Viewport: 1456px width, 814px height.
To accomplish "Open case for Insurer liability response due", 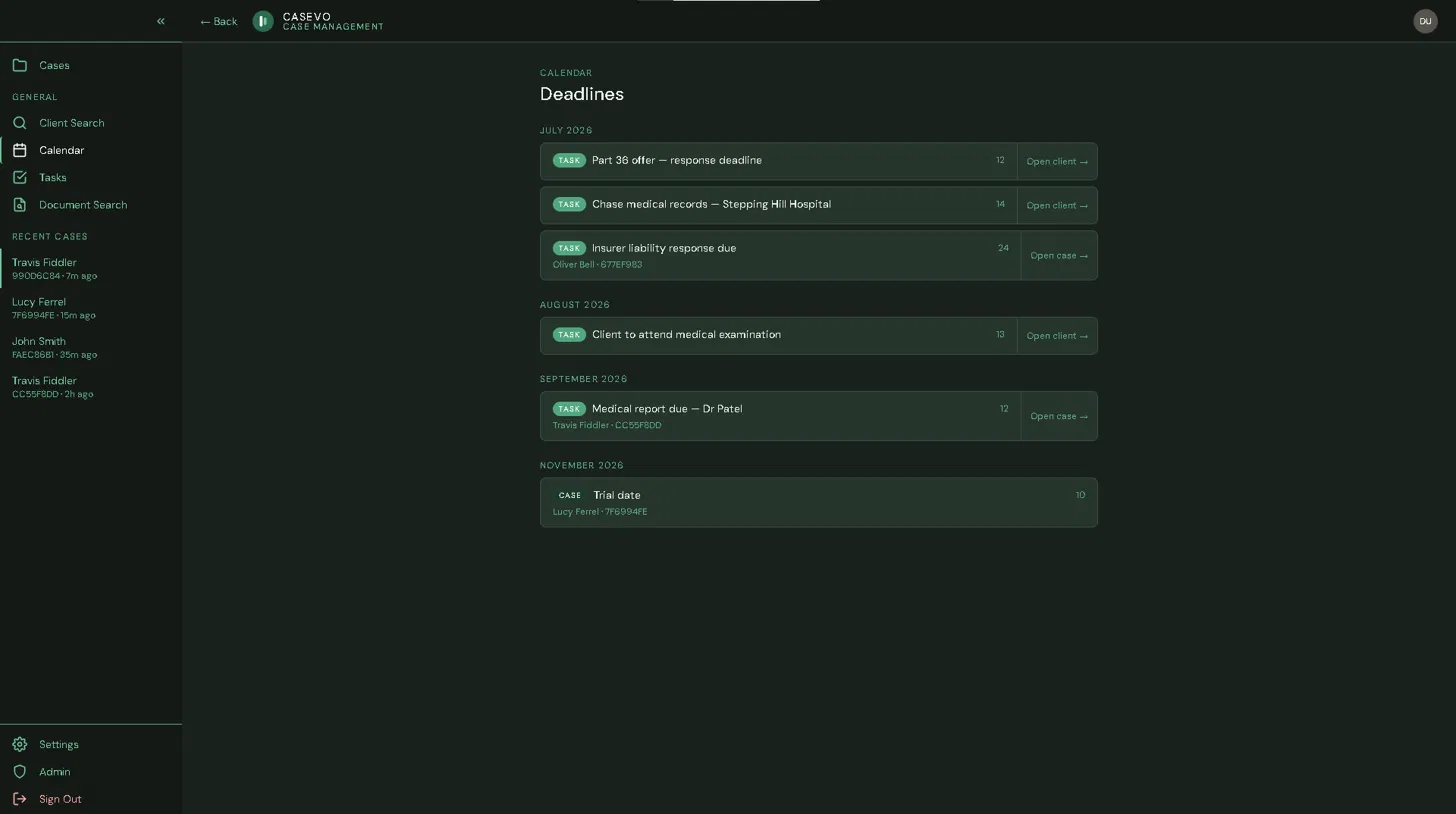I will (1059, 256).
